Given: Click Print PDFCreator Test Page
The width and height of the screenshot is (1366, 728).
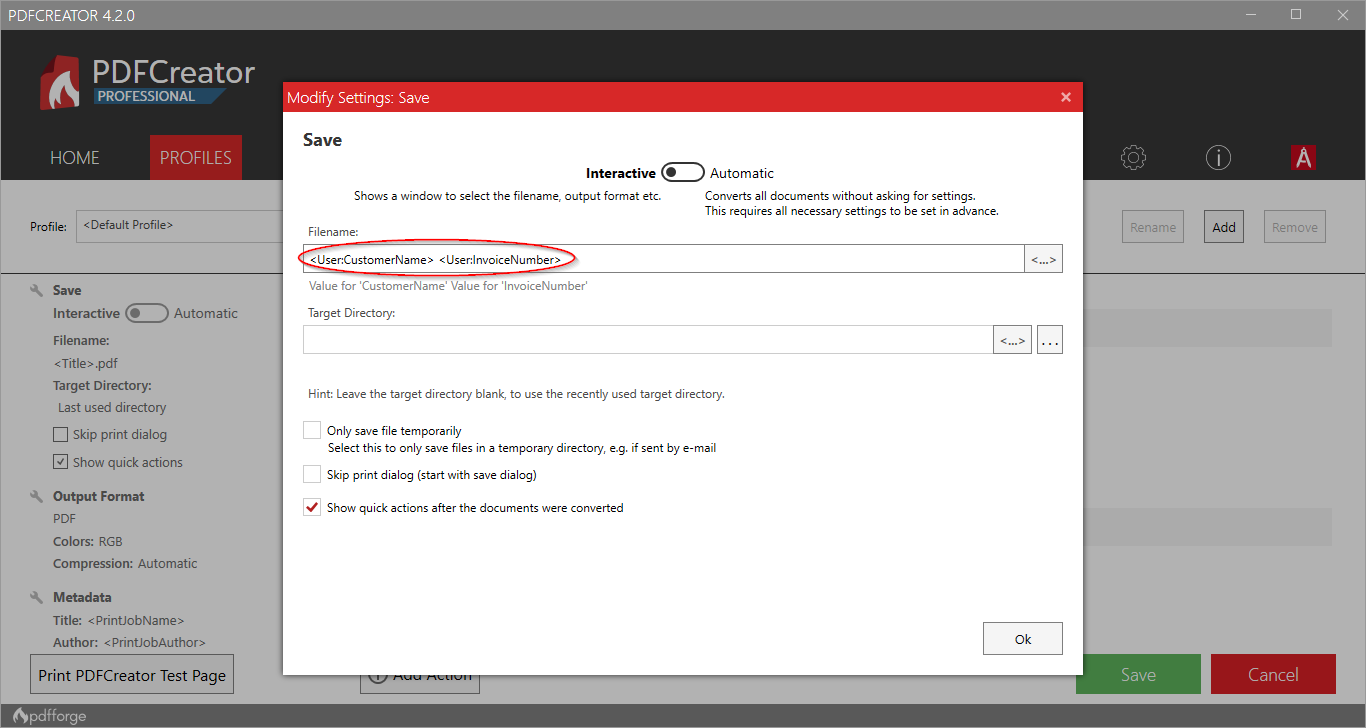Looking at the screenshot, I should tap(131, 673).
